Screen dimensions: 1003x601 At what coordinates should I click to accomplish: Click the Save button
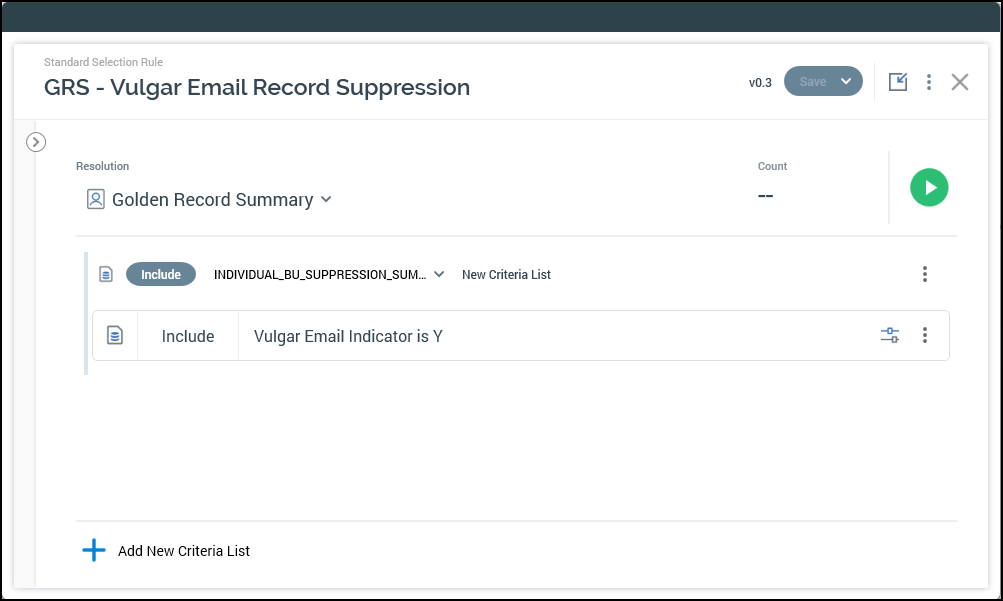pos(812,82)
